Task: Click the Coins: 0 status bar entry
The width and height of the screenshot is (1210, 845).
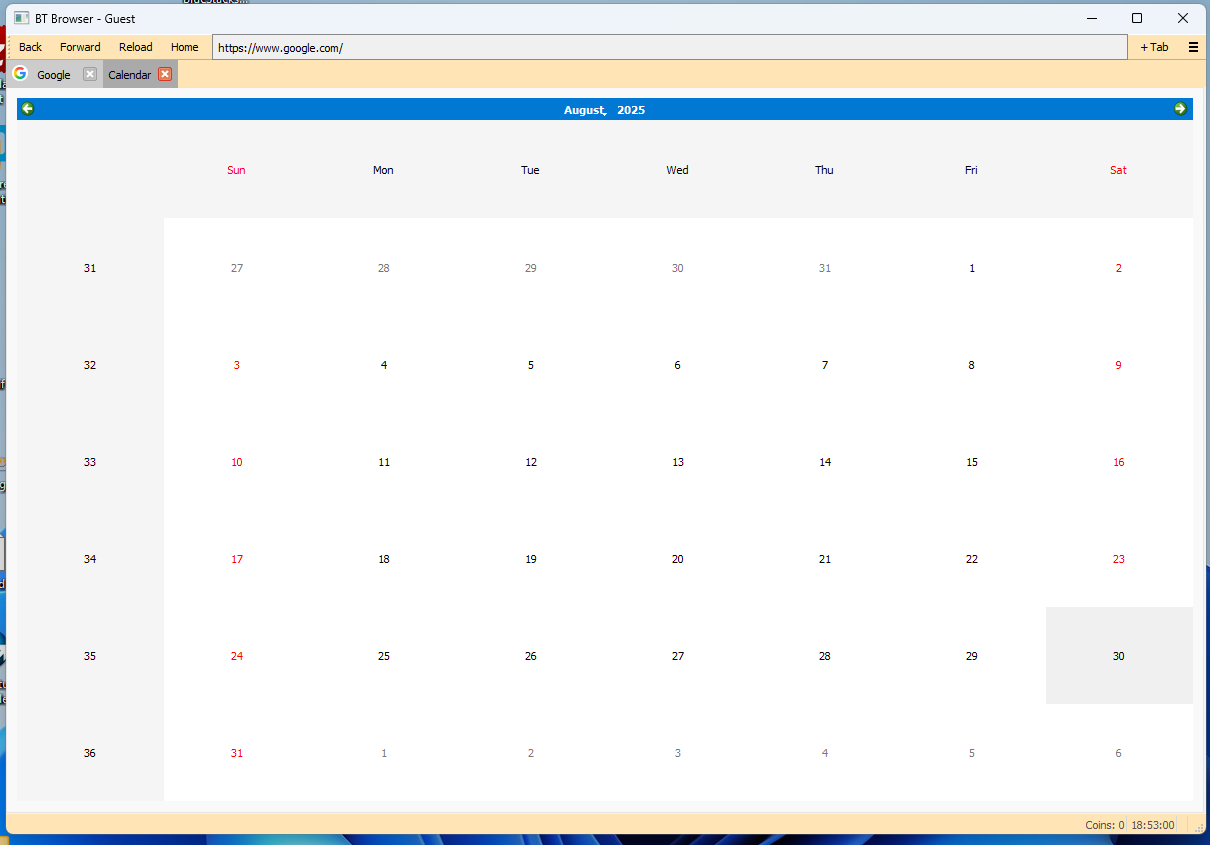Action: 1105,825
